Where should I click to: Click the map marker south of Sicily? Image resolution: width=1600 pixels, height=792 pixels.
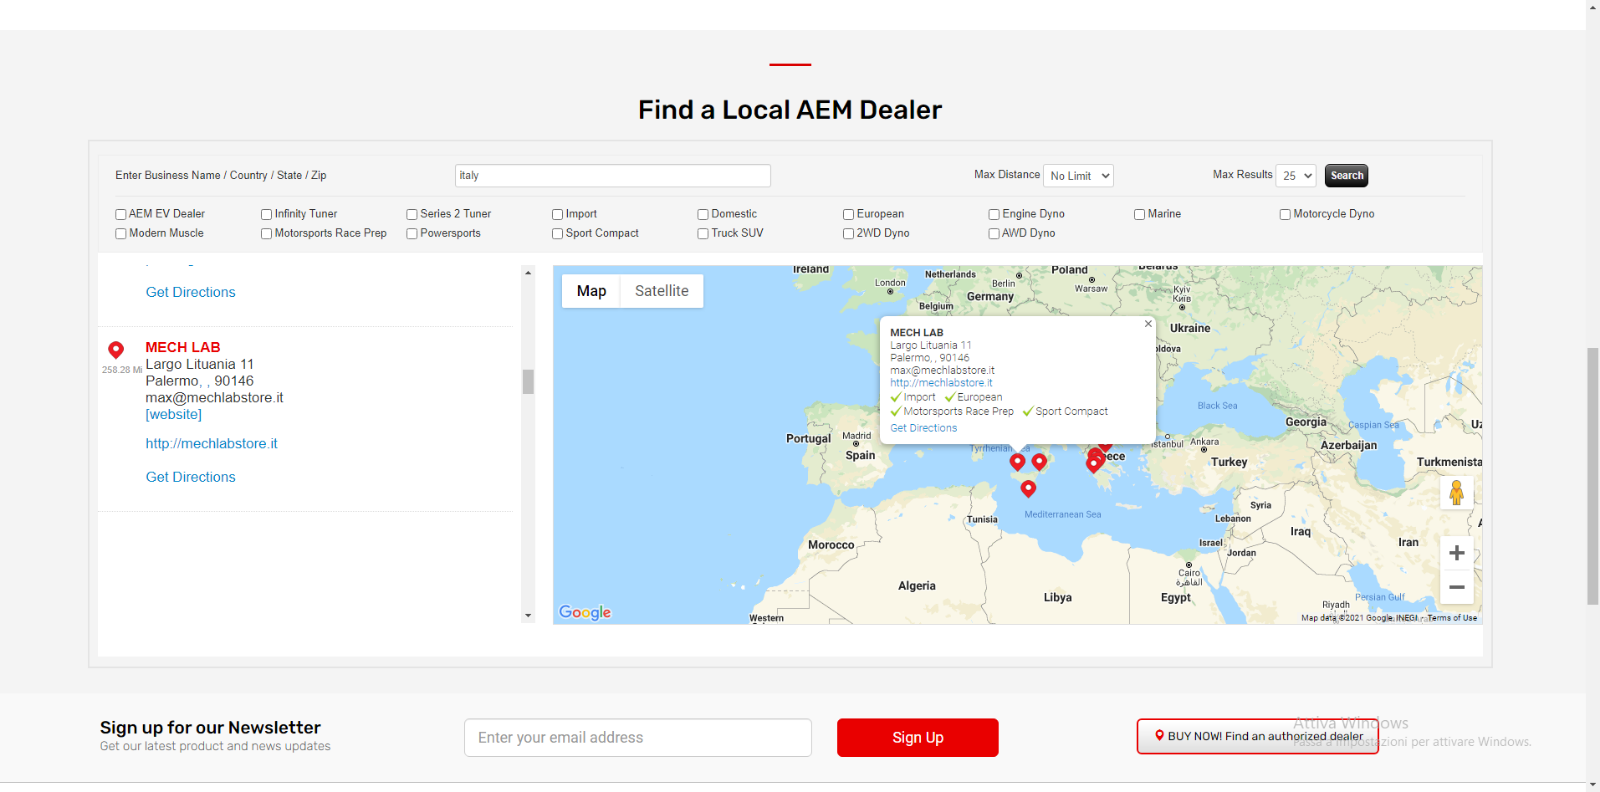click(1028, 488)
